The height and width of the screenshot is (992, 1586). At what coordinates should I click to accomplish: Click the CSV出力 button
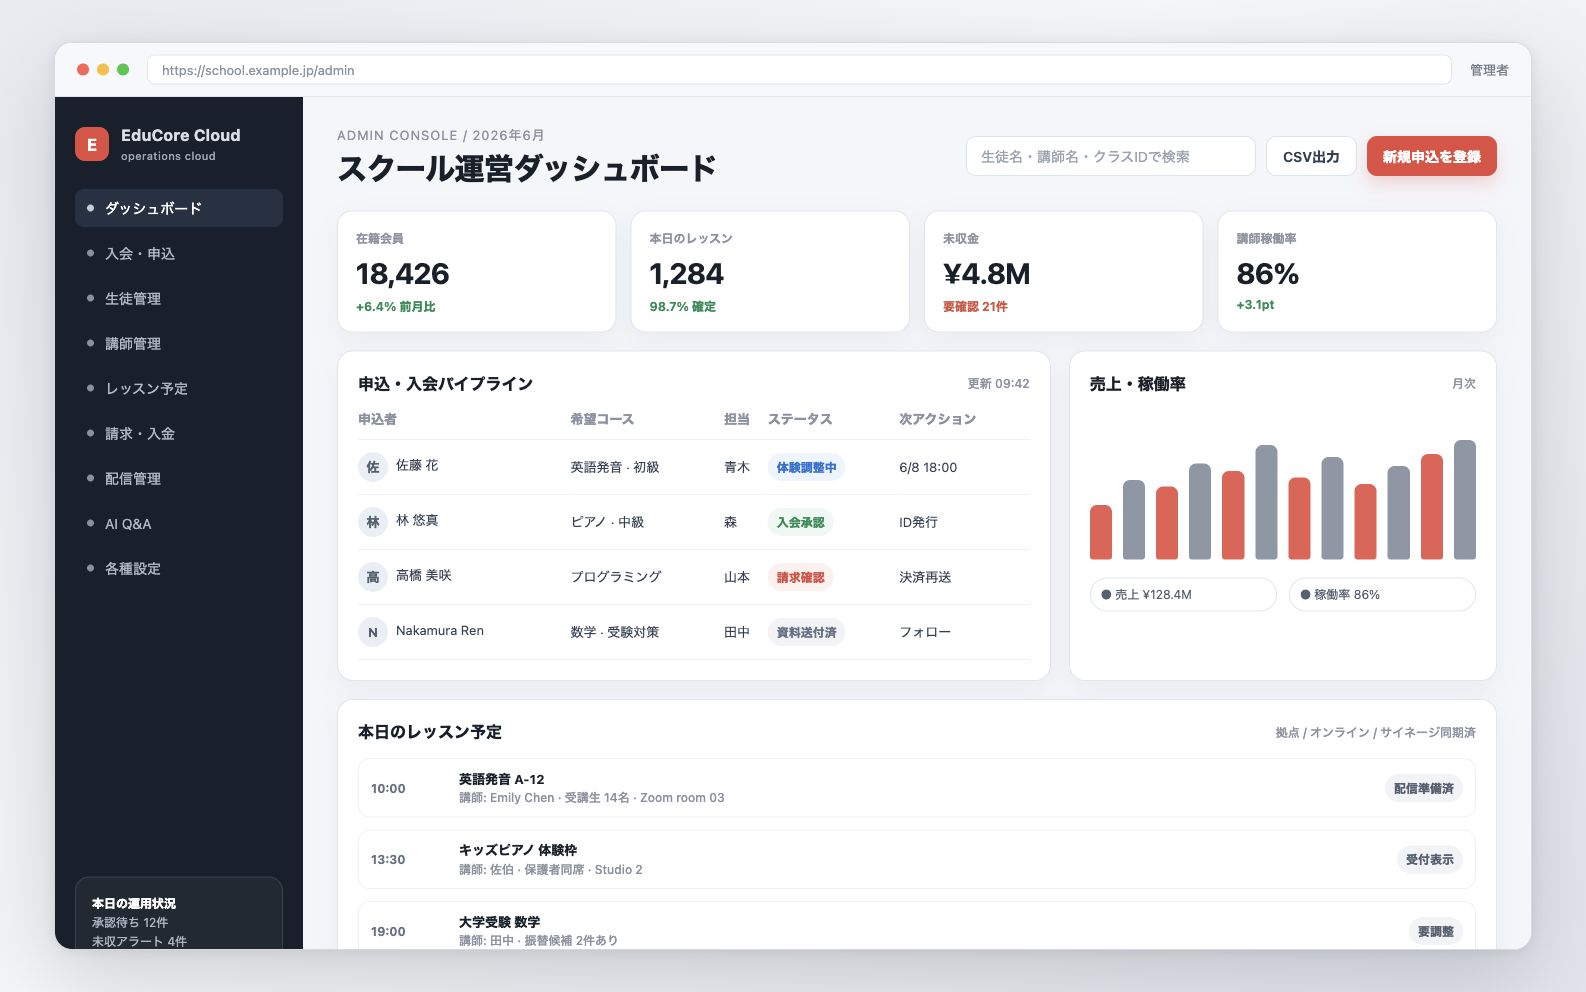1311,156
